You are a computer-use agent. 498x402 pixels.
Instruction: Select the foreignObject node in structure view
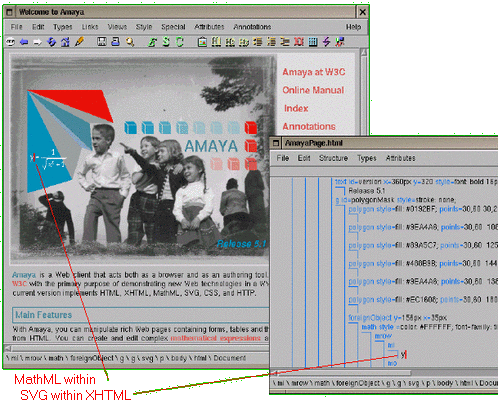[397, 318]
